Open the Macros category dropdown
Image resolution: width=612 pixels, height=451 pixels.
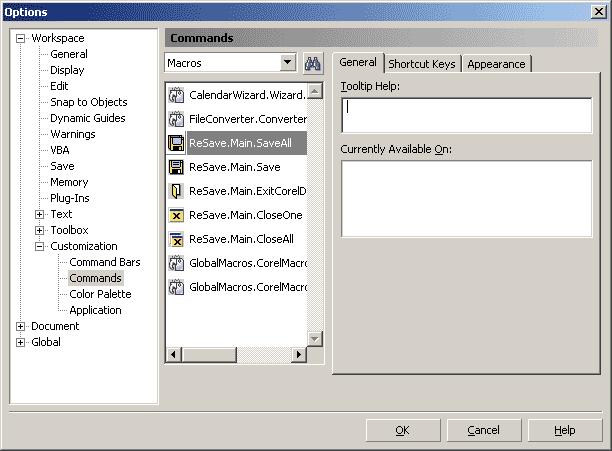(x=287, y=62)
